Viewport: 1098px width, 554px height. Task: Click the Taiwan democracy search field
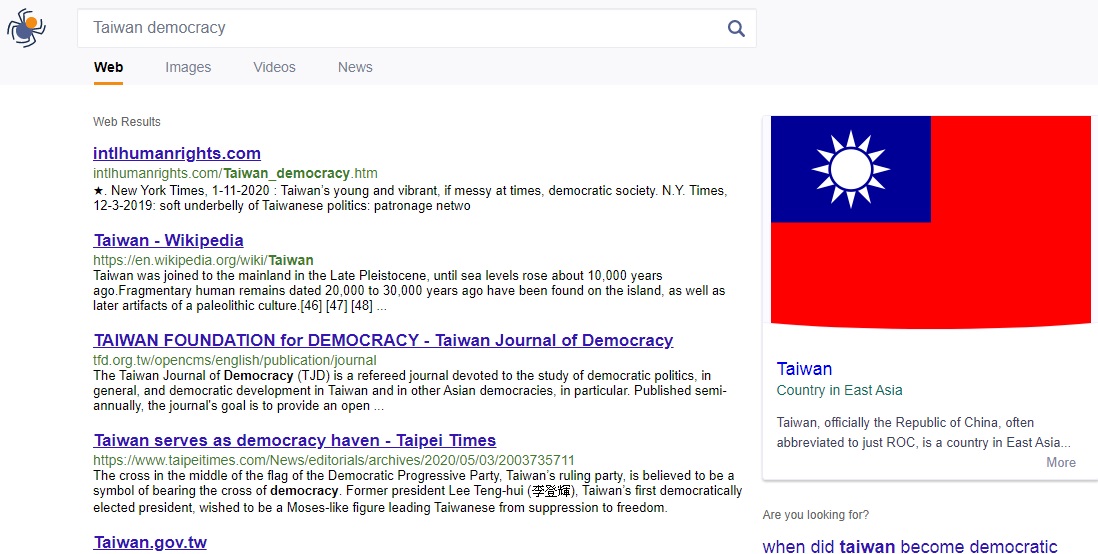(x=400, y=28)
